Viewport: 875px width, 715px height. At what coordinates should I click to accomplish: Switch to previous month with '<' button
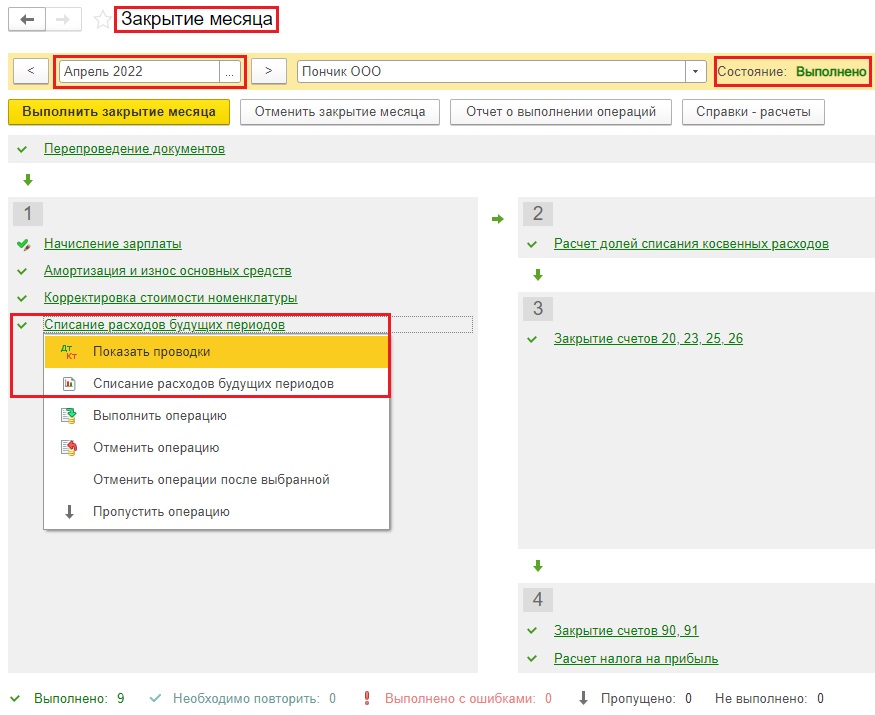[31, 71]
